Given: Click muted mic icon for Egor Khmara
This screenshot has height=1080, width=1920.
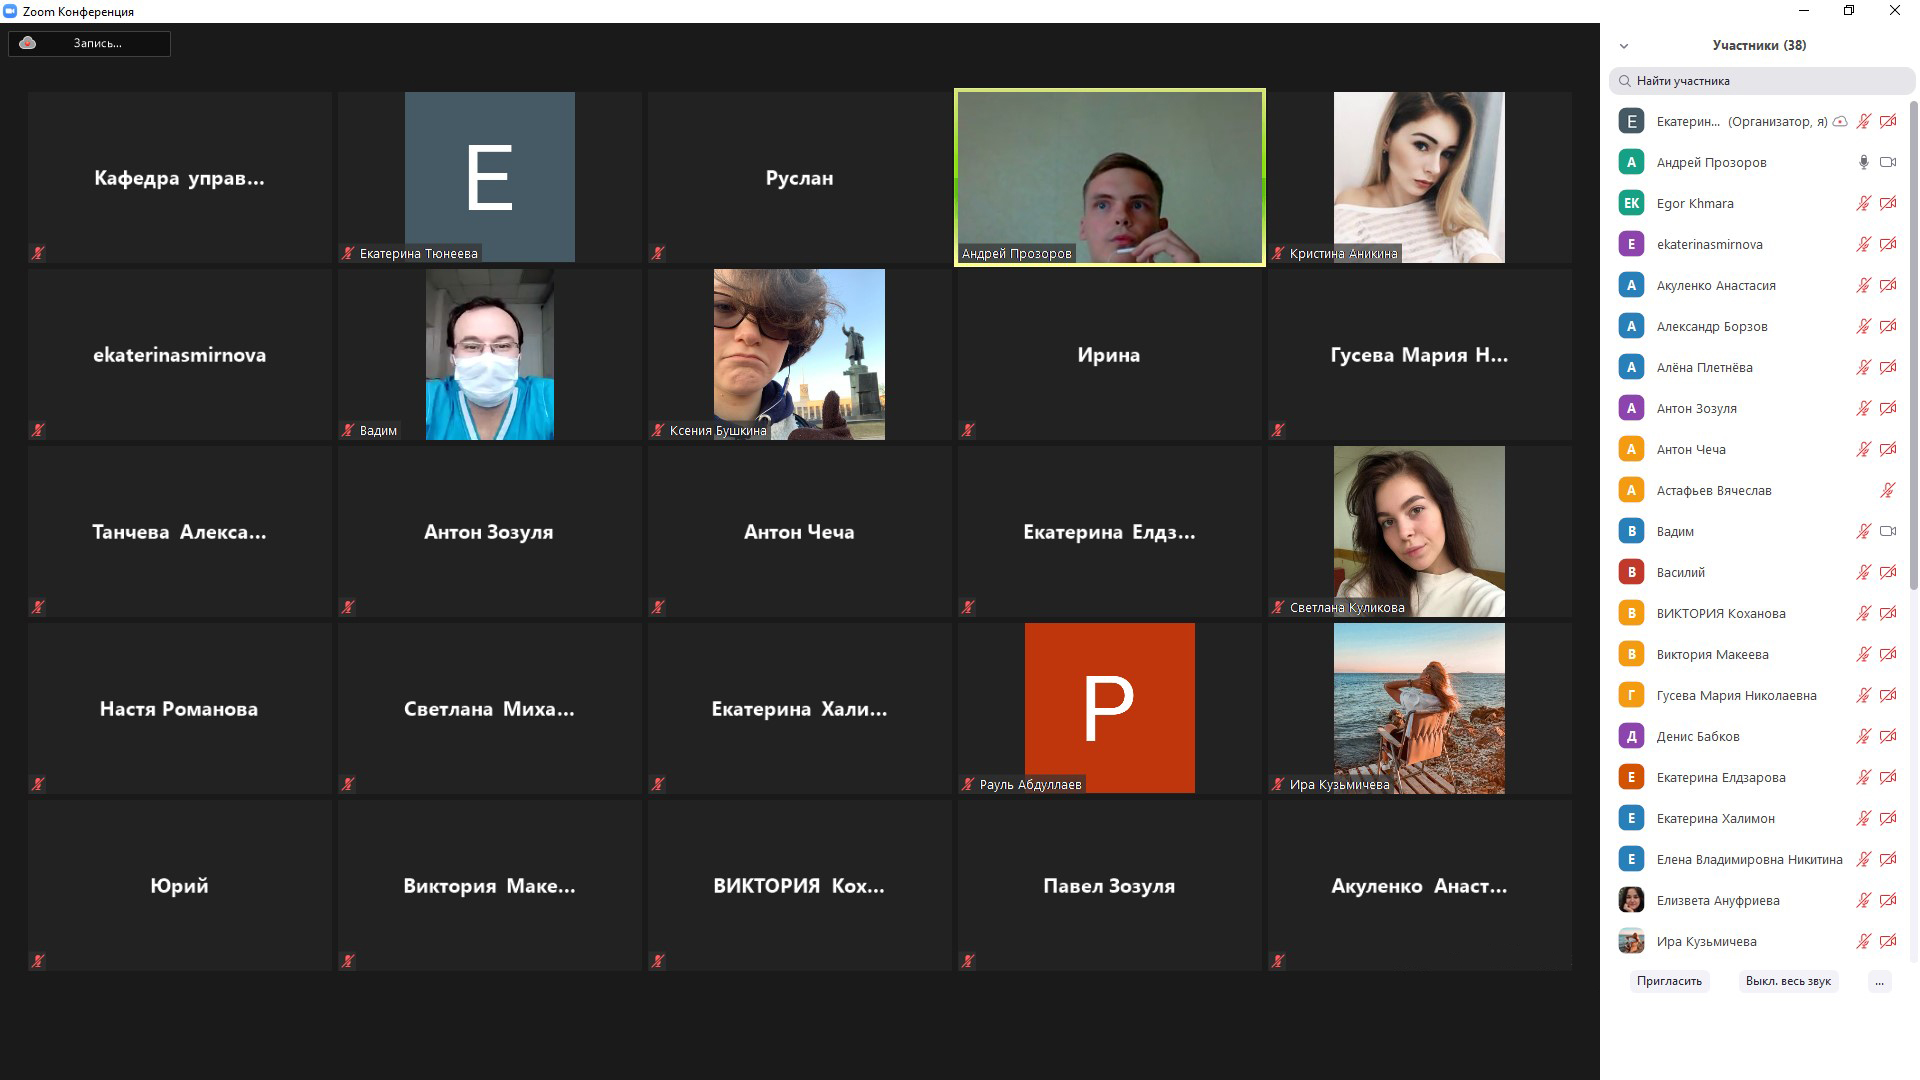Looking at the screenshot, I should tap(1863, 203).
